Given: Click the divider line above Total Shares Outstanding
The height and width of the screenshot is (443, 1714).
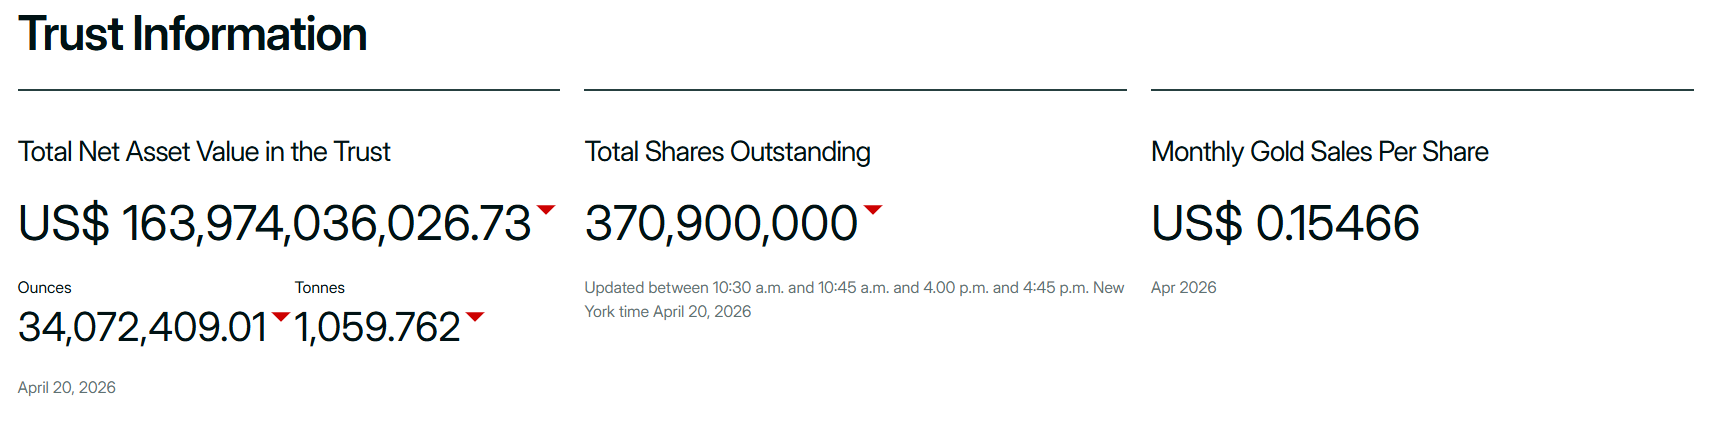Looking at the screenshot, I should click(855, 90).
